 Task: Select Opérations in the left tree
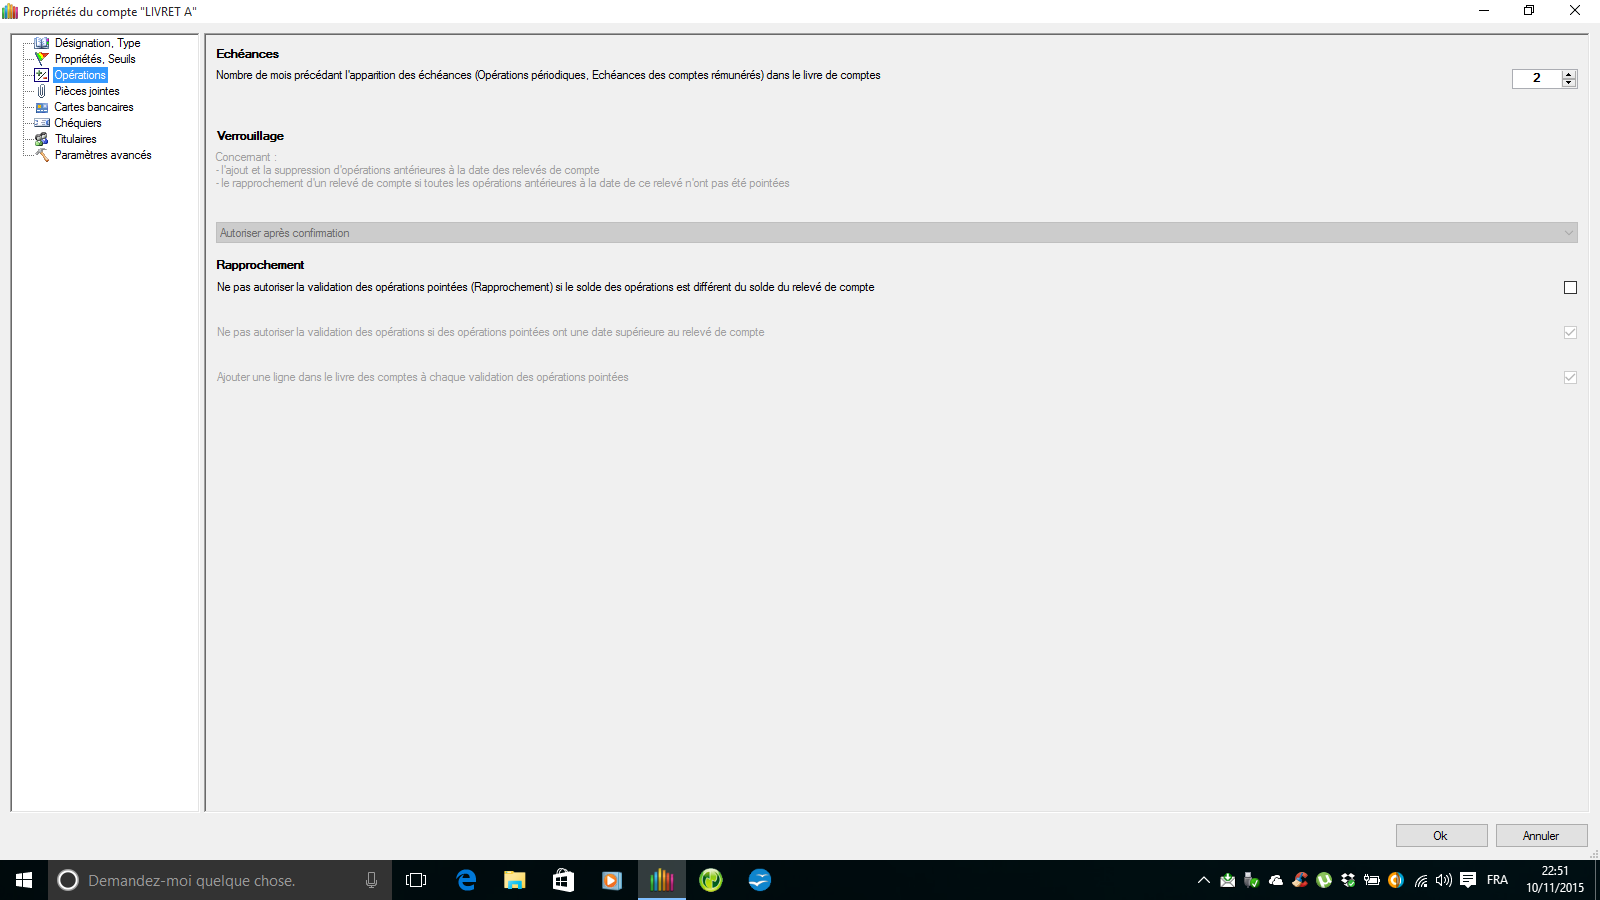point(80,75)
